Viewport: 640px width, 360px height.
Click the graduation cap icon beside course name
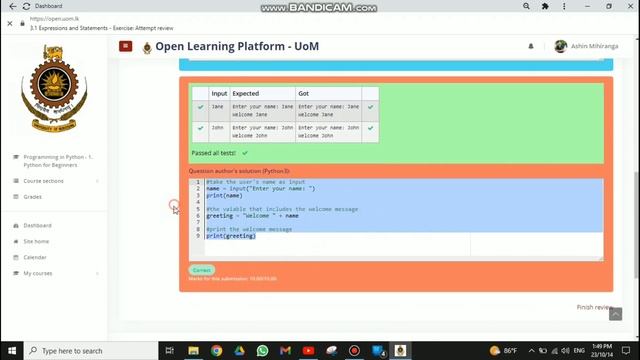point(16,157)
